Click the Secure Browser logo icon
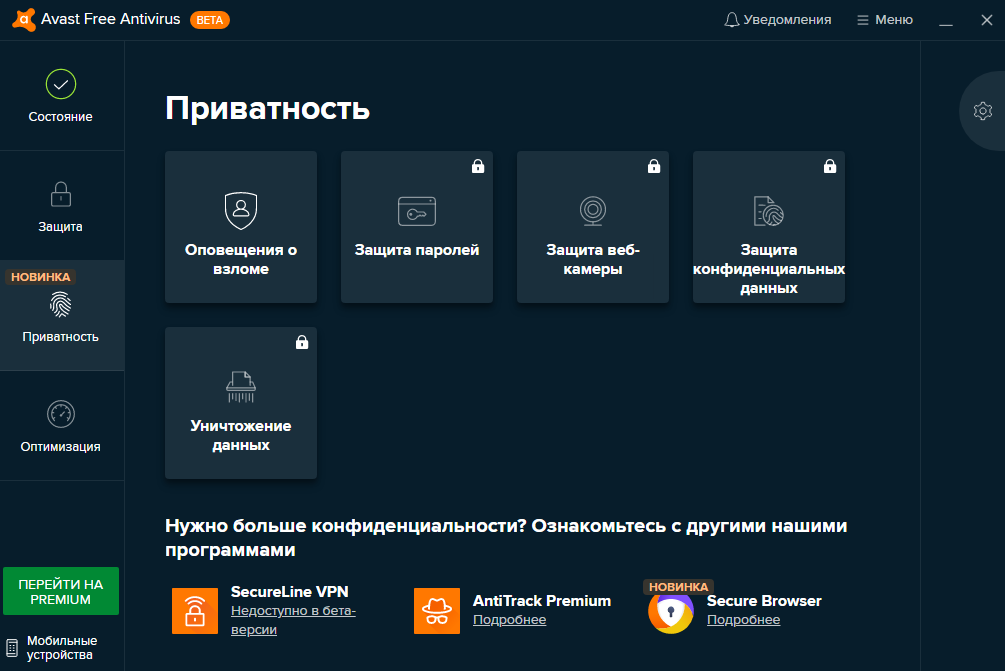 pos(671,612)
